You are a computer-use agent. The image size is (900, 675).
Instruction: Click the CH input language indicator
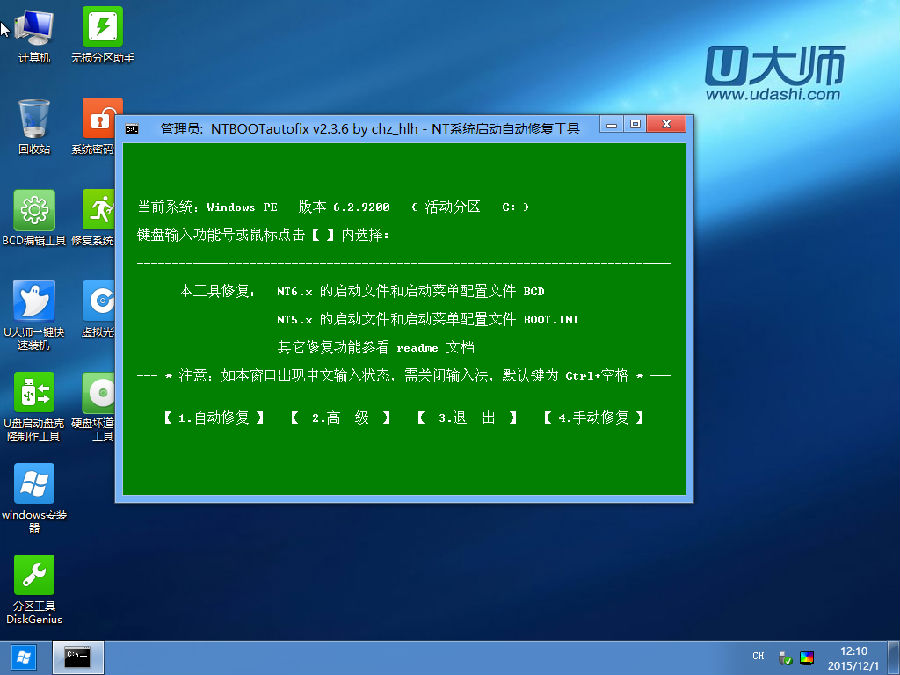pos(758,656)
